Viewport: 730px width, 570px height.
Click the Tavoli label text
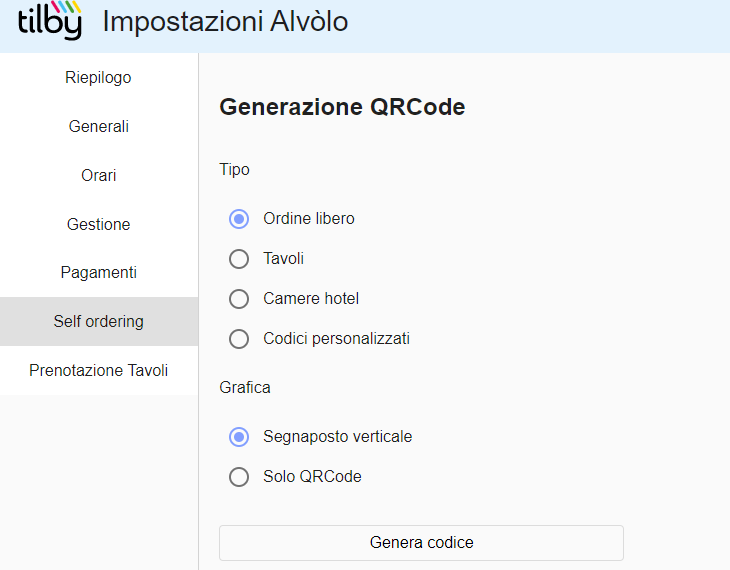click(284, 258)
